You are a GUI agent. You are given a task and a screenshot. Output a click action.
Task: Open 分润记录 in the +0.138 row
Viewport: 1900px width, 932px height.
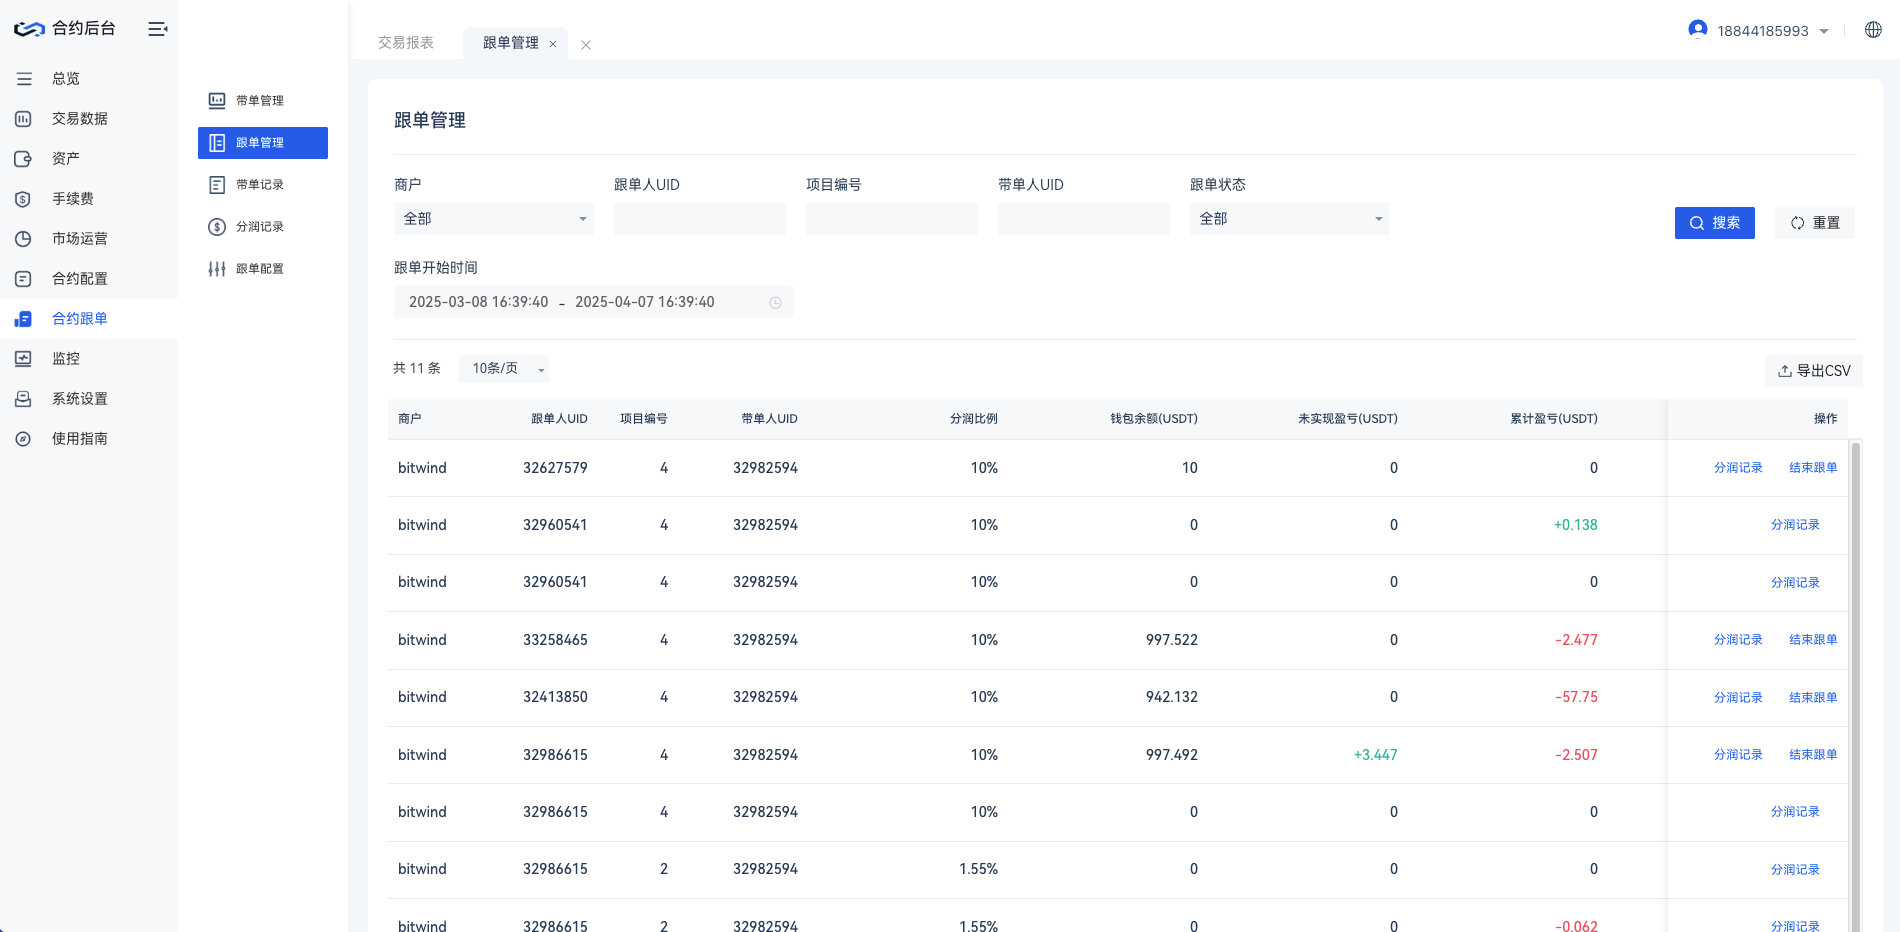click(1795, 525)
